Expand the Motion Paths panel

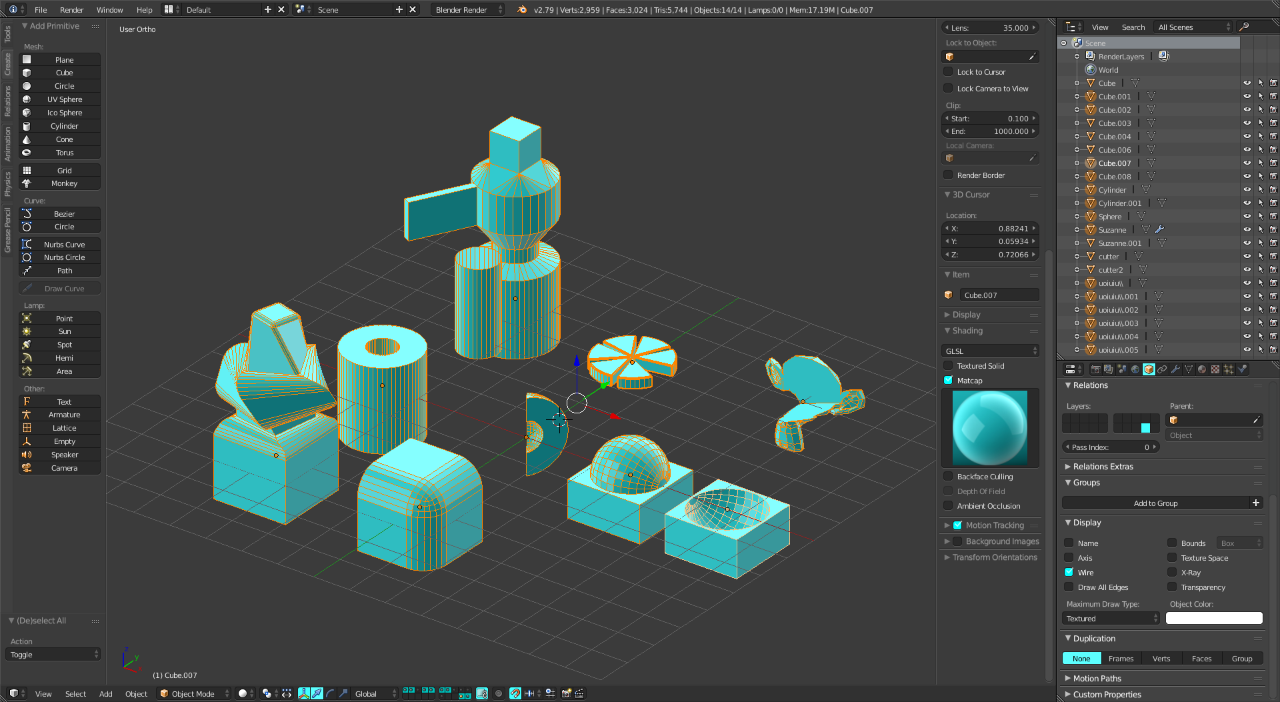coord(1095,678)
